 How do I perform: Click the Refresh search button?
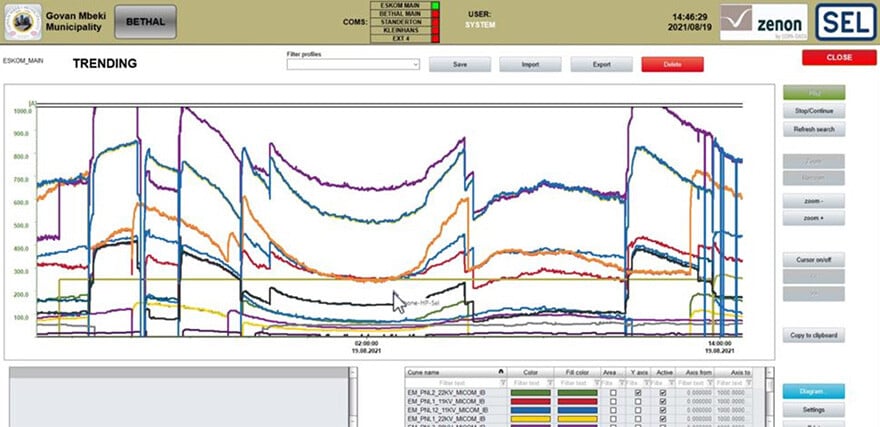814,129
